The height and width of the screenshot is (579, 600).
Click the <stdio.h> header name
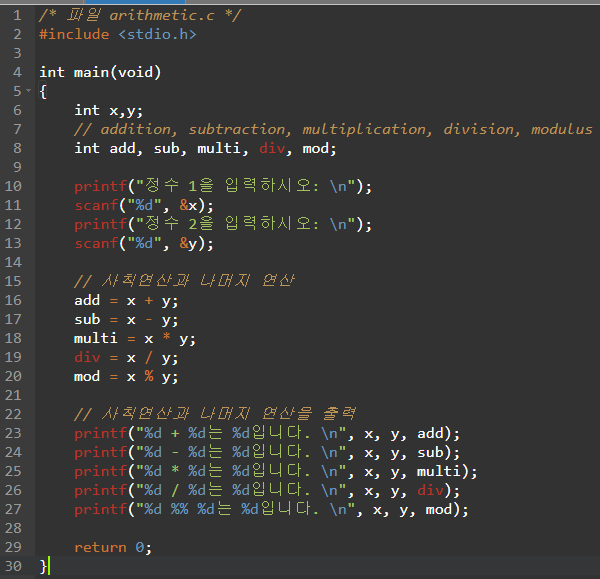tap(157, 34)
